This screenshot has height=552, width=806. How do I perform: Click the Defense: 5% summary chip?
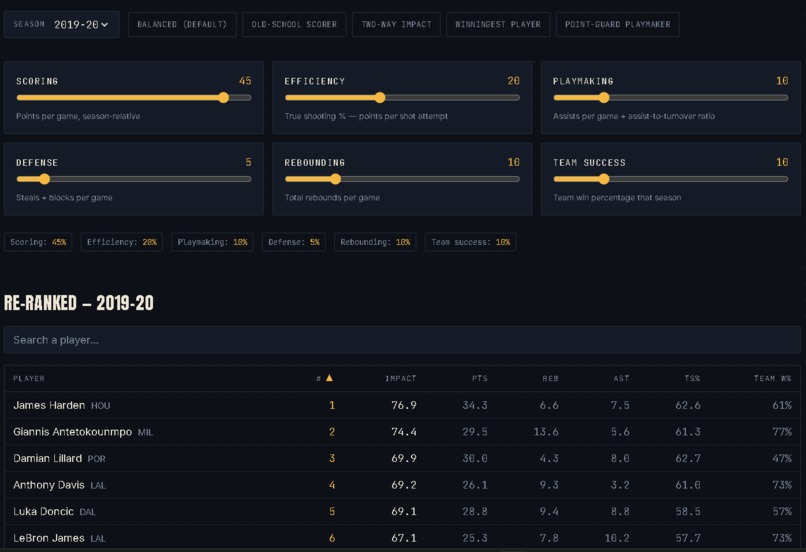click(294, 242)
